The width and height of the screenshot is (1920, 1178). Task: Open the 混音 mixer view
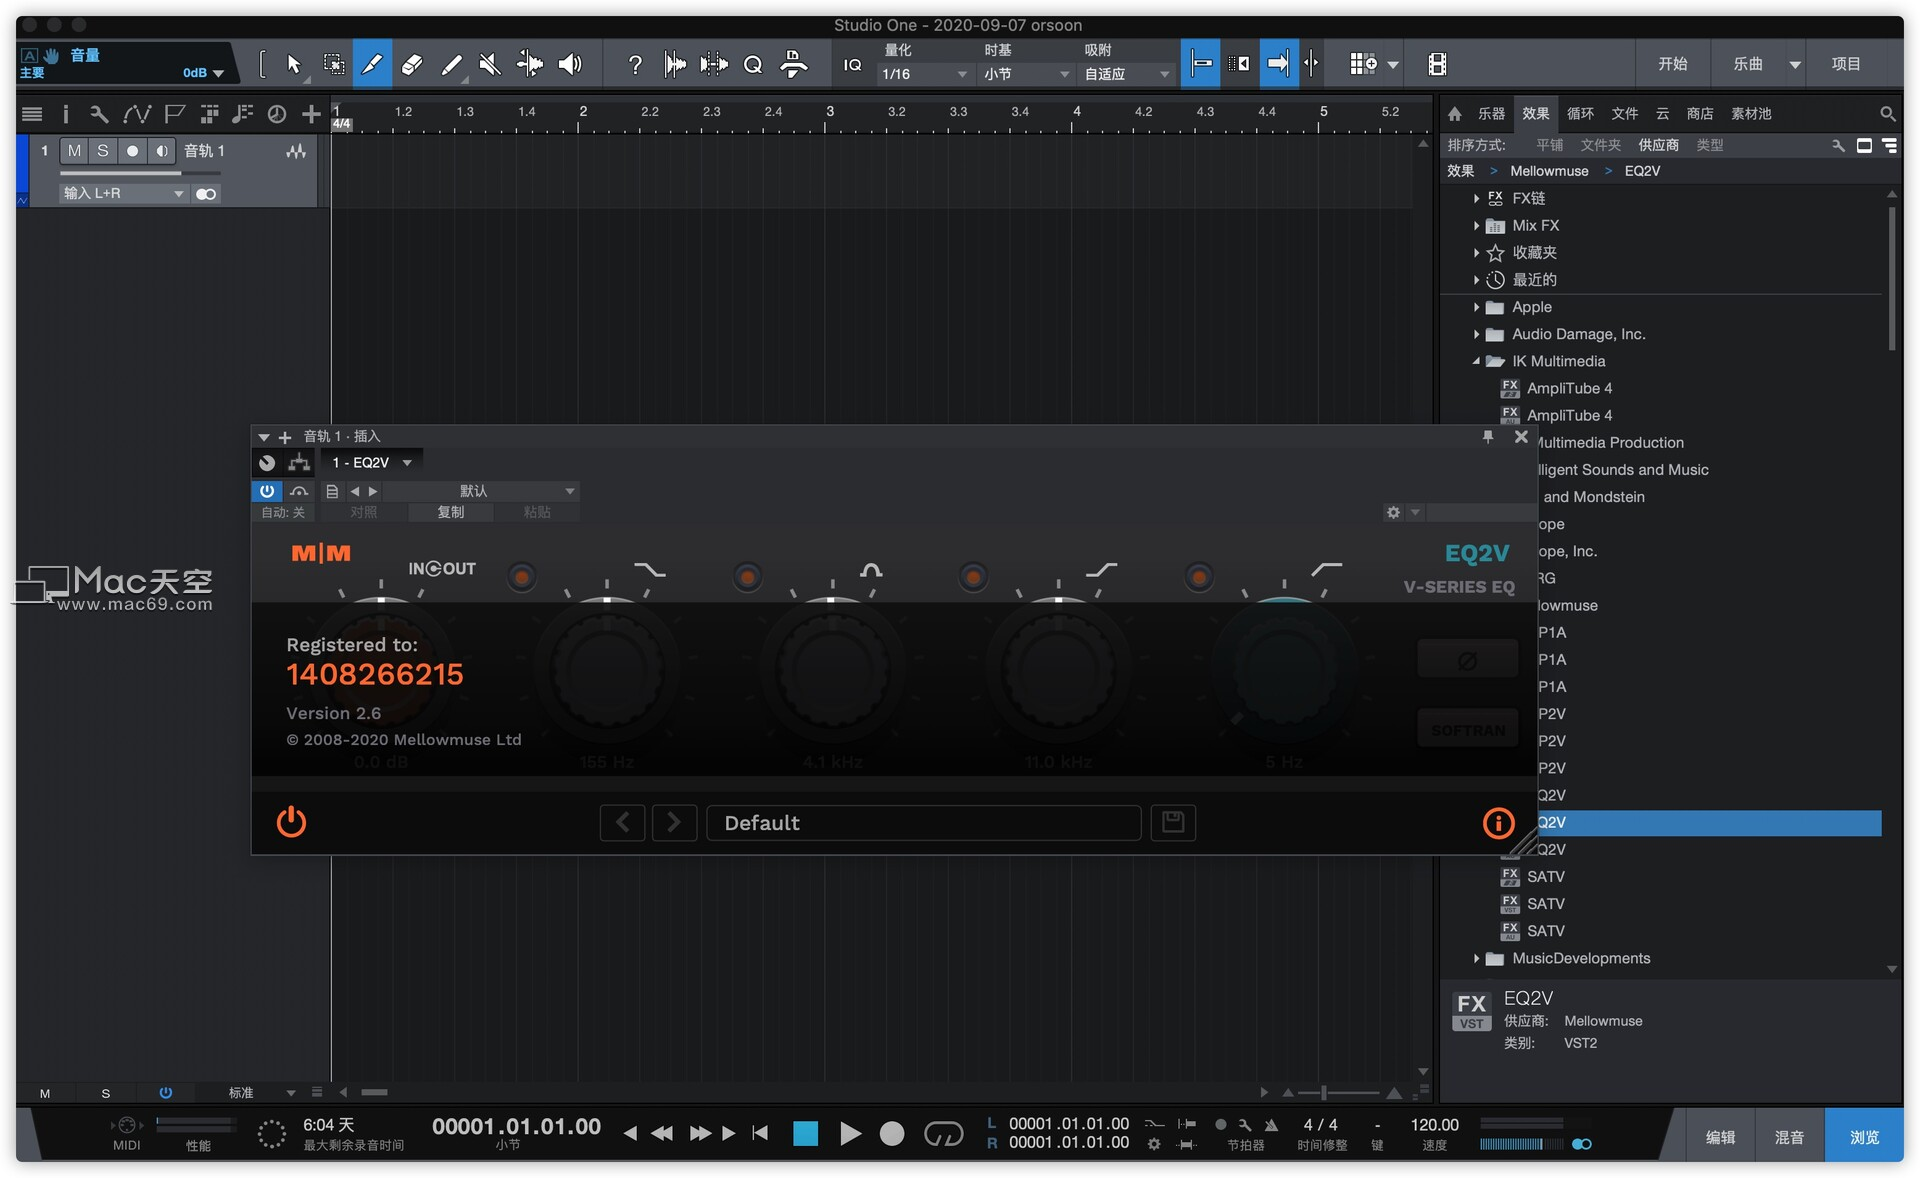(x=1789, y=1137)
